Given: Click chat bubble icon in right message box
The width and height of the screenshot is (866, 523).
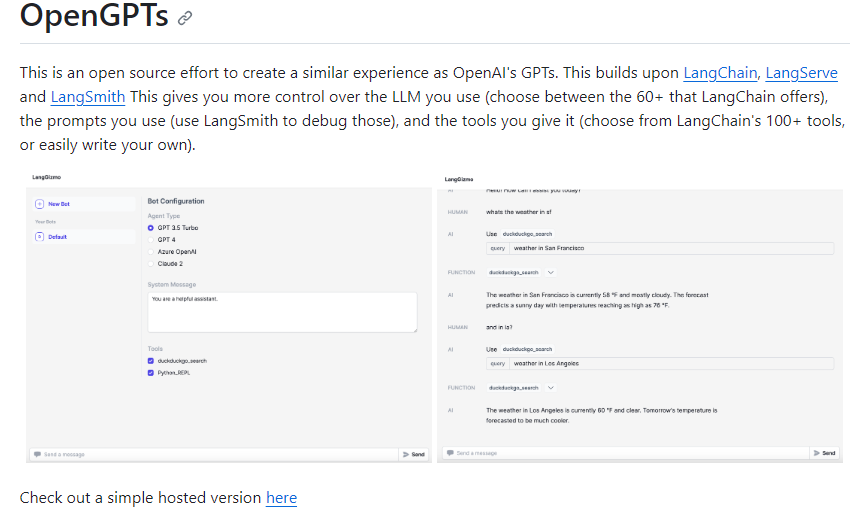Looking at the screenshot, I should 449,453.
